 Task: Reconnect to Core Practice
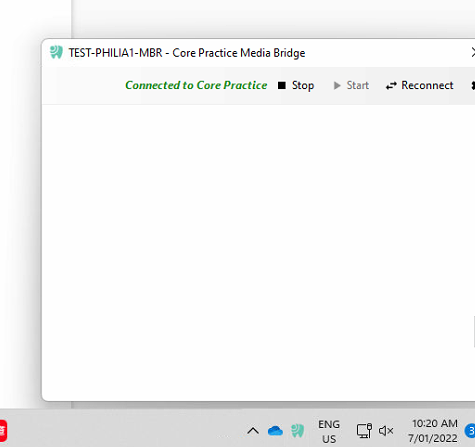tap(419, 85)
